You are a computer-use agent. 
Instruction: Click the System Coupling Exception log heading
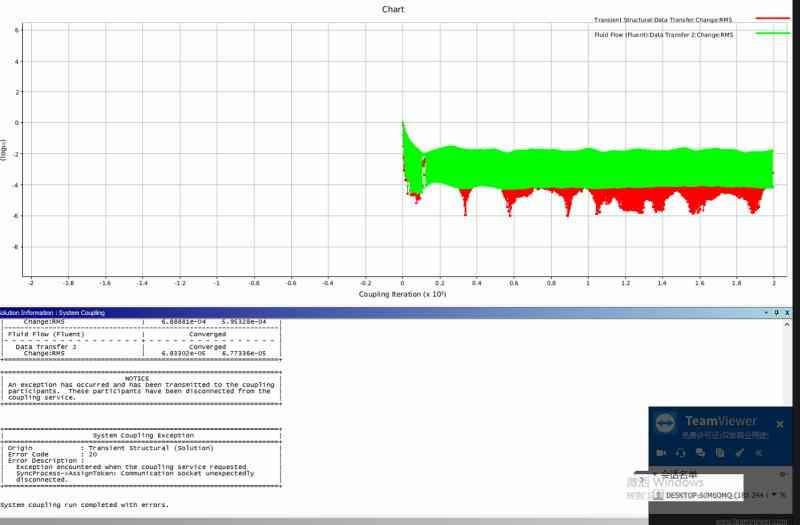[141, 436]
